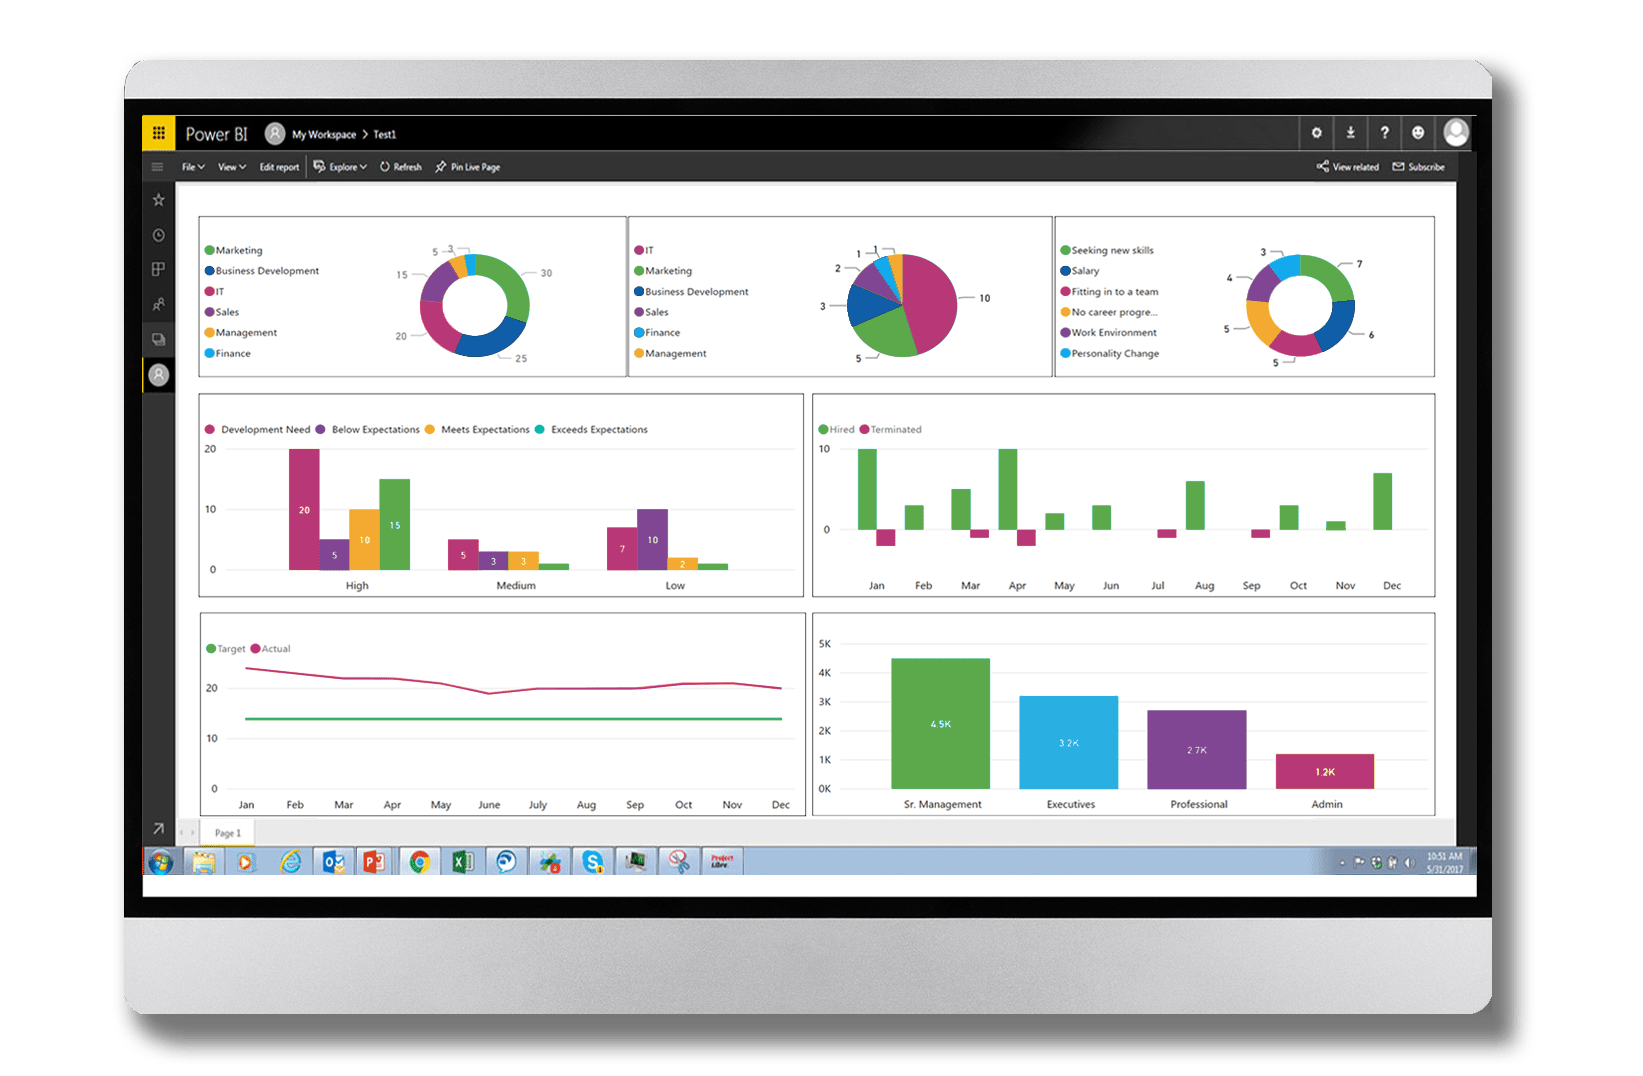Select the Professional 2.7K bar
Viewport: 1643px width, 1076px height.
(x=1196, y=749)
